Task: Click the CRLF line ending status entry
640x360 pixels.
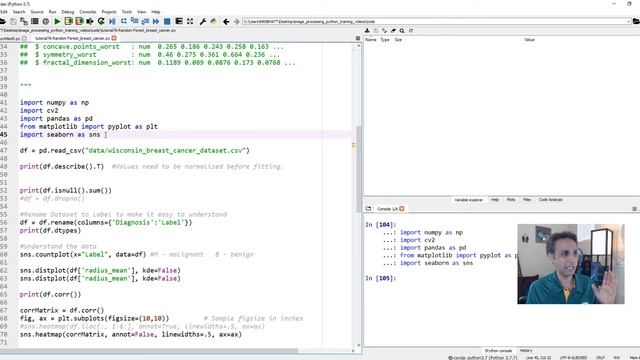Action: [600, 358]
